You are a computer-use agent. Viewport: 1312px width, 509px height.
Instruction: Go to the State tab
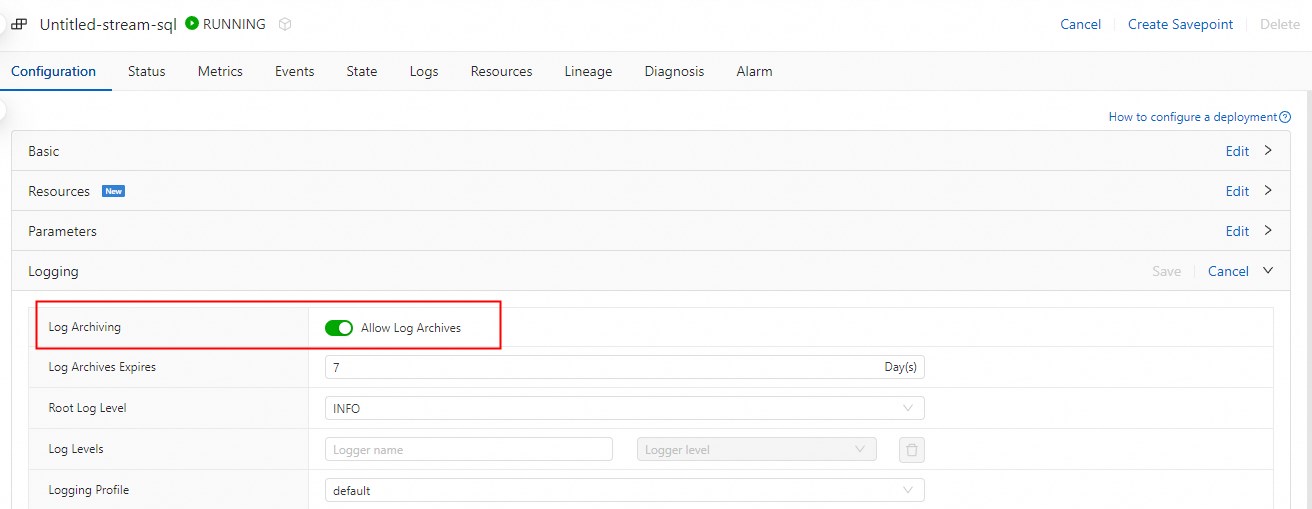[x=362, y=72]
